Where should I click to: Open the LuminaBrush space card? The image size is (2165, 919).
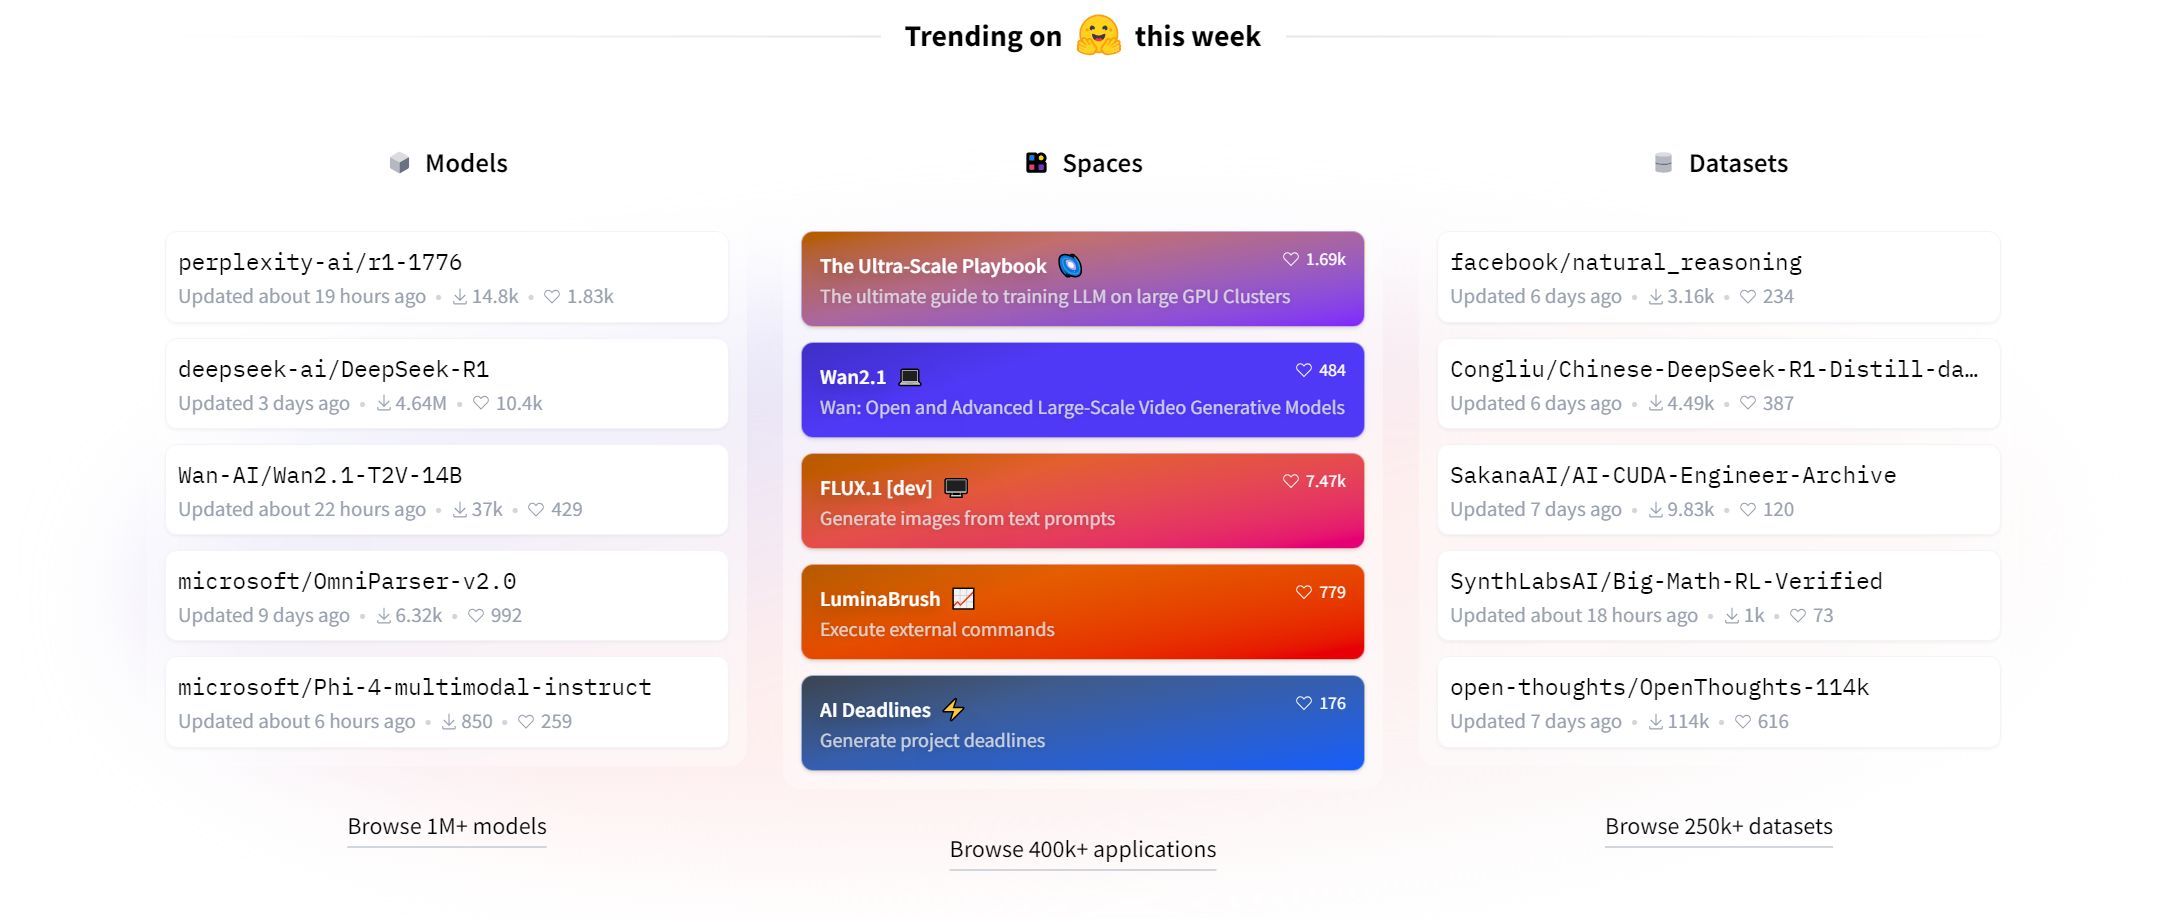pos(1082,612)
